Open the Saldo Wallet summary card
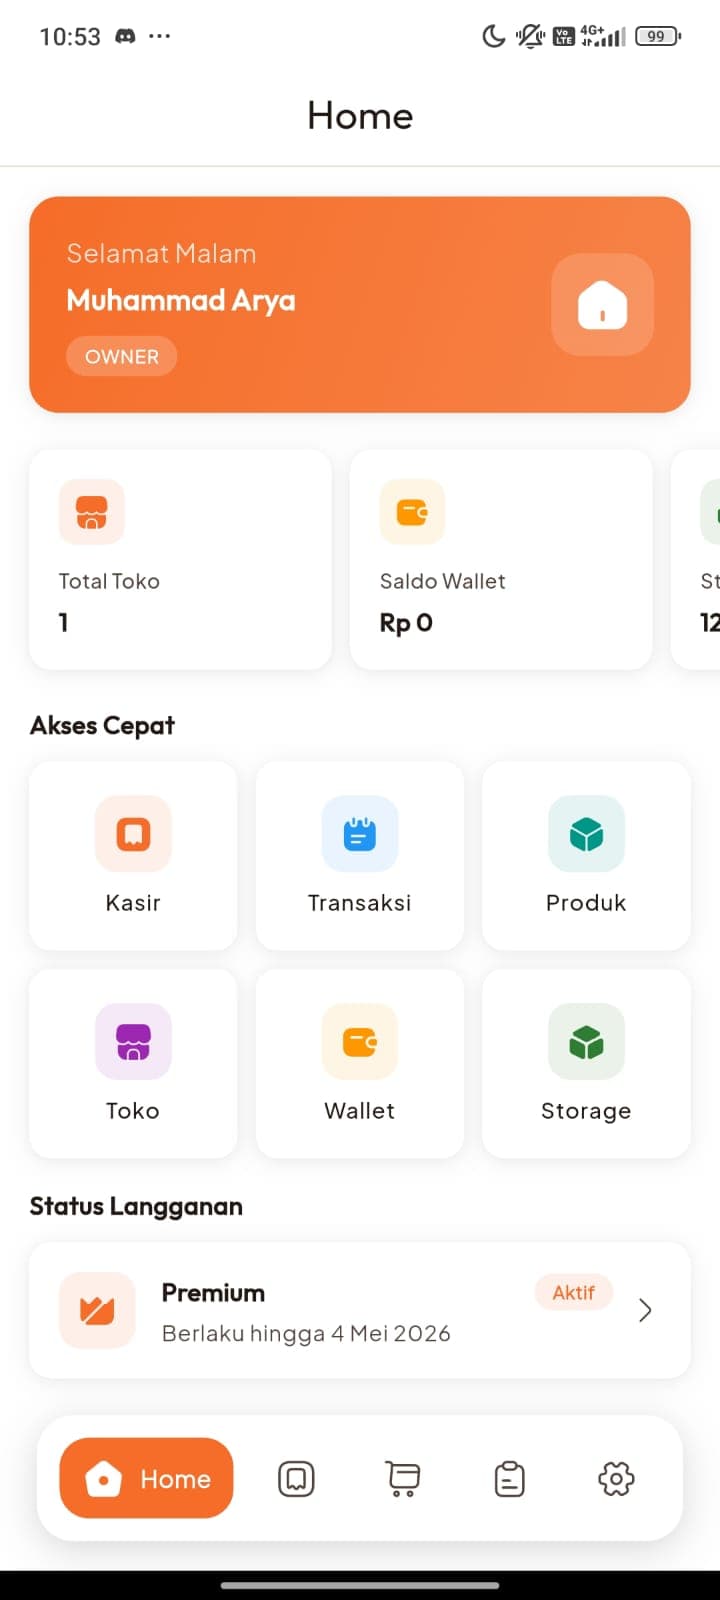This screenshot has height=1600, width=720. (x=500, y=560)
